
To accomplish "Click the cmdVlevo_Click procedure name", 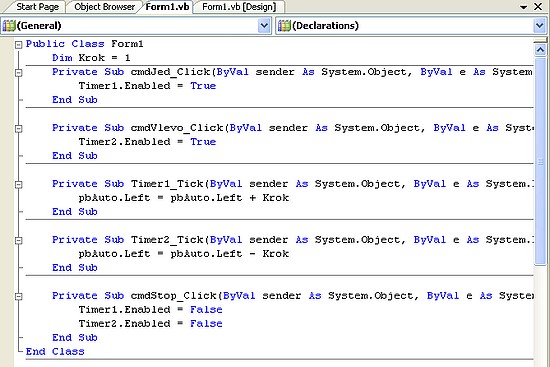I will [x=177, y=128].
